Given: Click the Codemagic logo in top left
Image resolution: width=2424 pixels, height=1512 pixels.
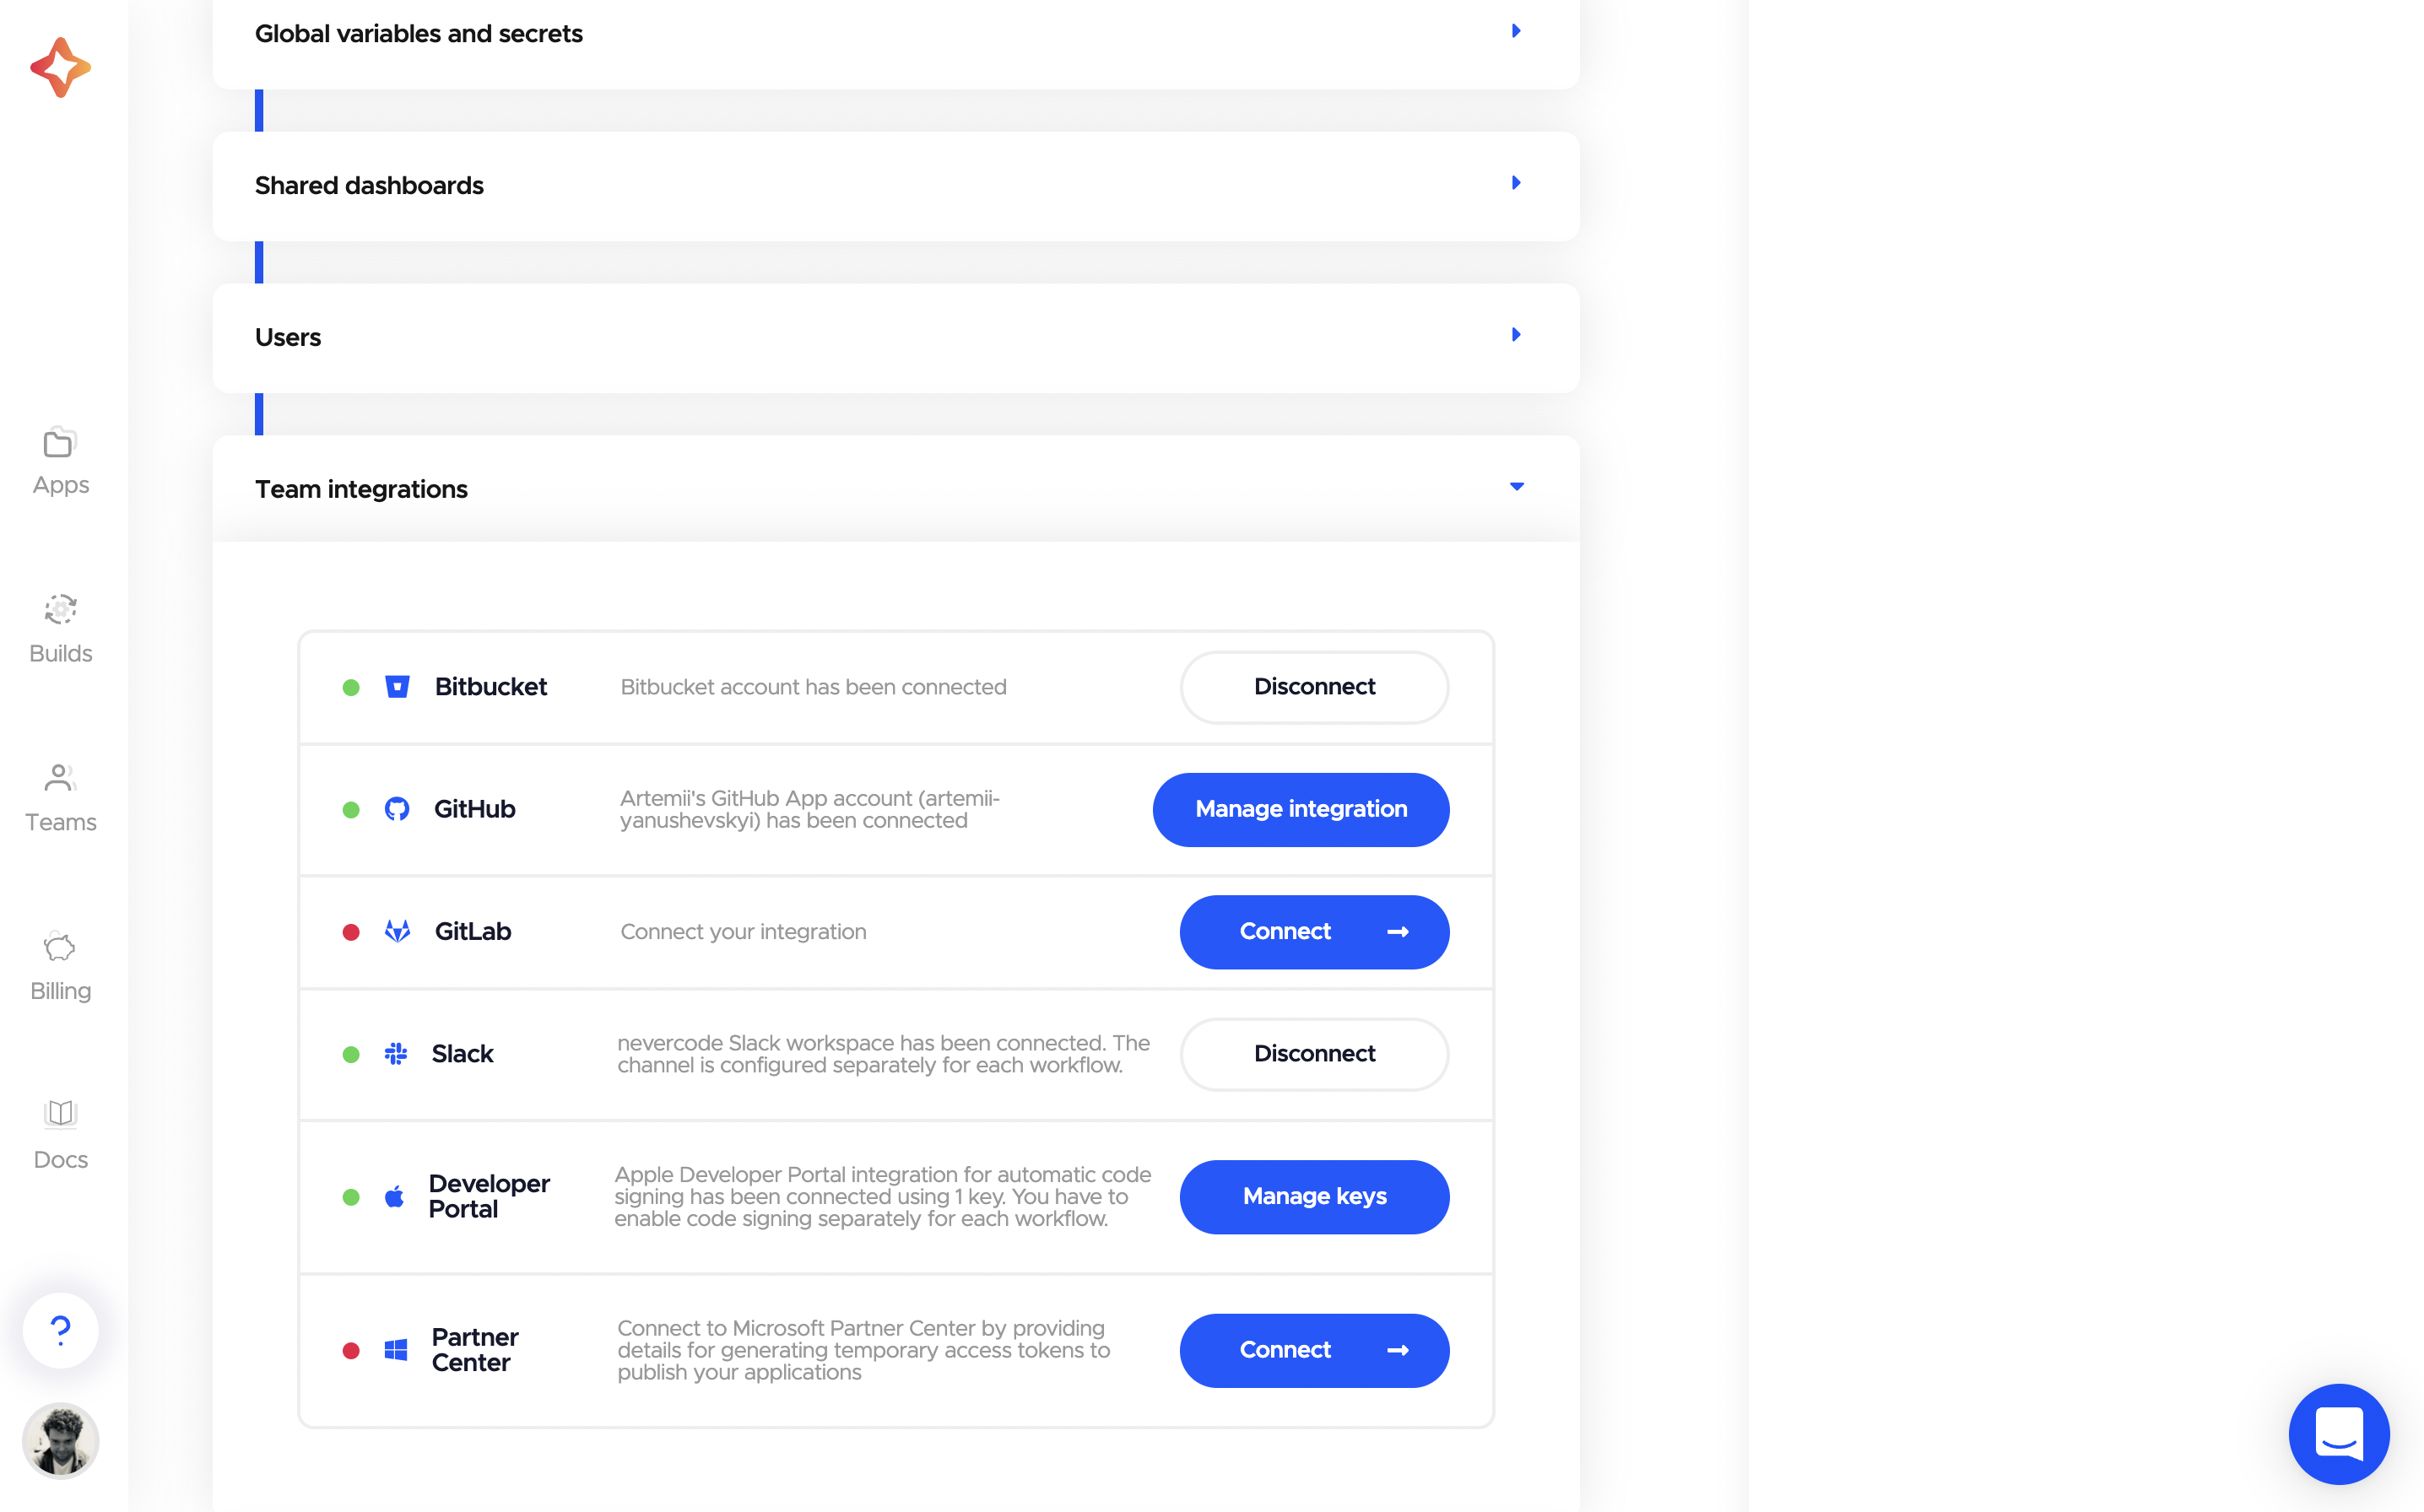Looking at the screenshot, I should click(x=60, y=67).
